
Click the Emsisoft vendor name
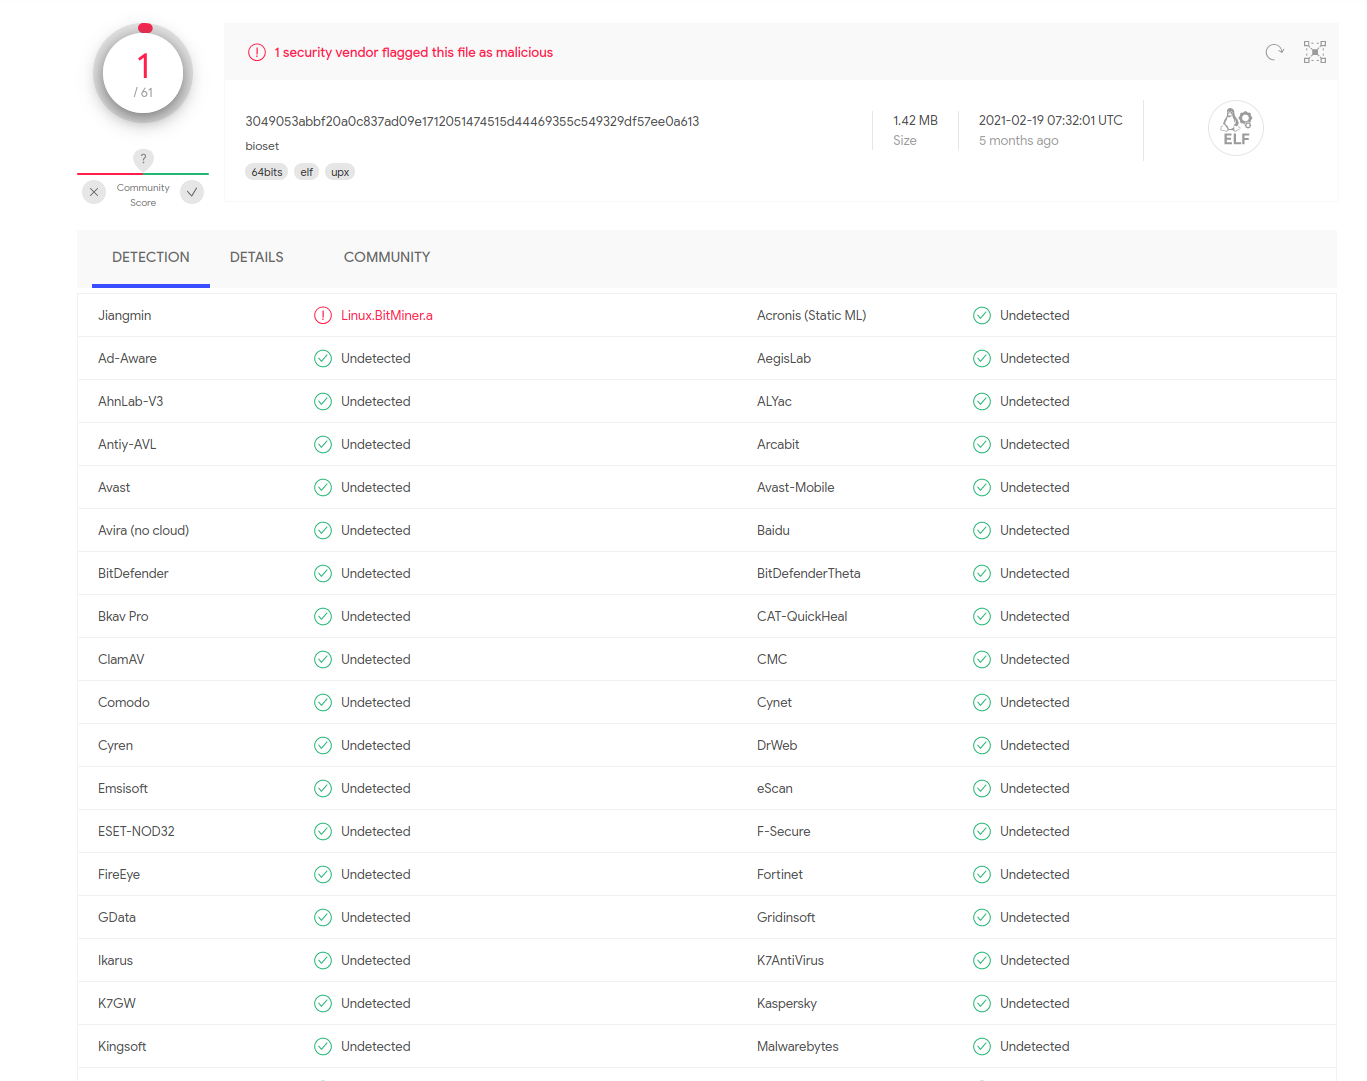pyautogui.click(x=123, y=788)
